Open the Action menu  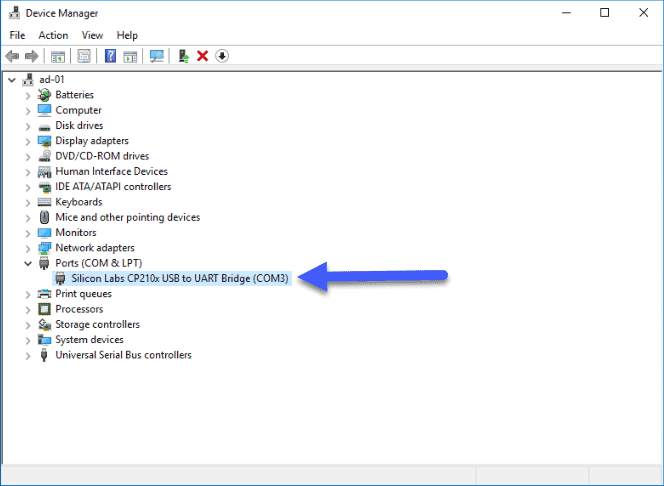(x=53, y=35)
